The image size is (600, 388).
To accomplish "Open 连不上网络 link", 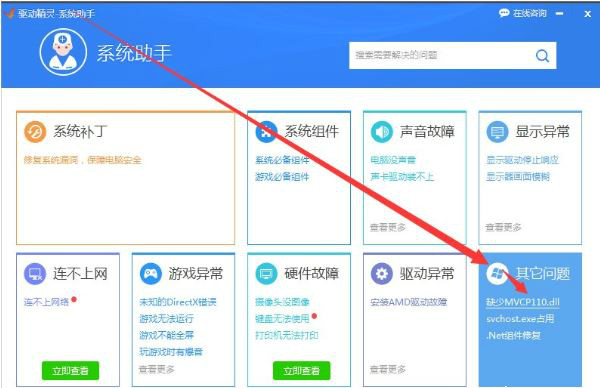I will point(46,302).
